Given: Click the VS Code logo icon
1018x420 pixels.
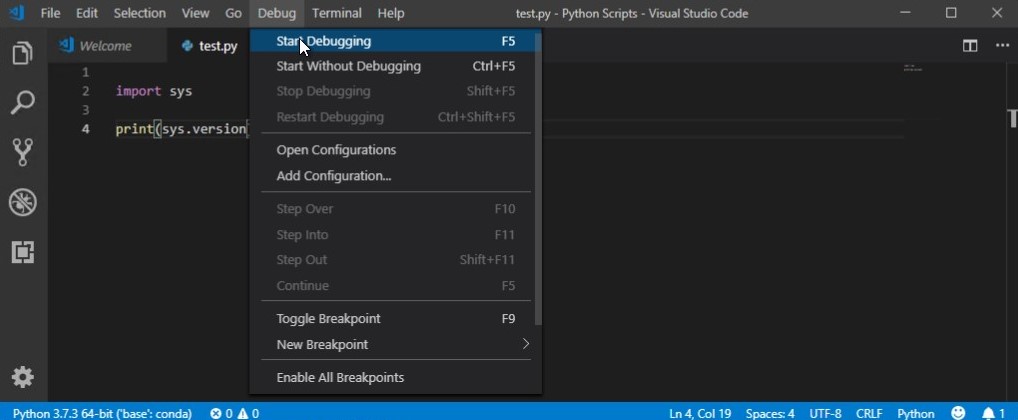Looking at the screenshot, I should [16, 12].
